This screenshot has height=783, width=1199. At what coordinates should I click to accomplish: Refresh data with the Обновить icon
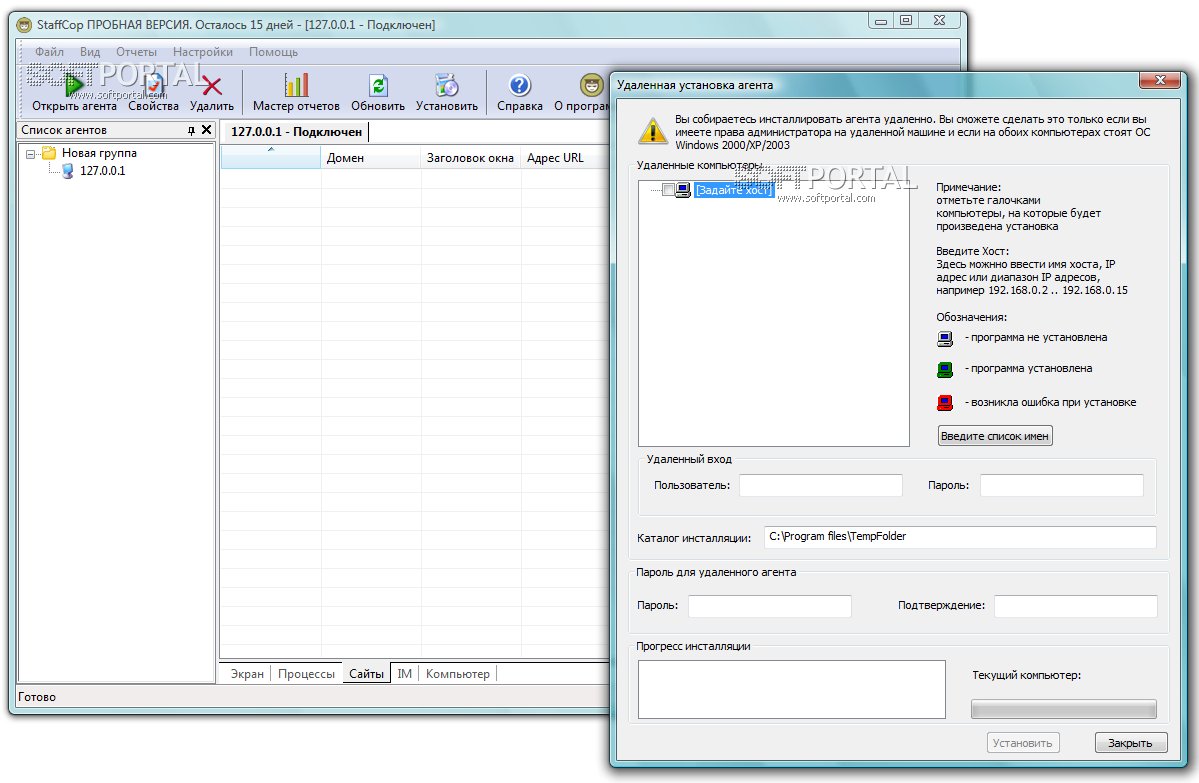(x=378, y=85)
